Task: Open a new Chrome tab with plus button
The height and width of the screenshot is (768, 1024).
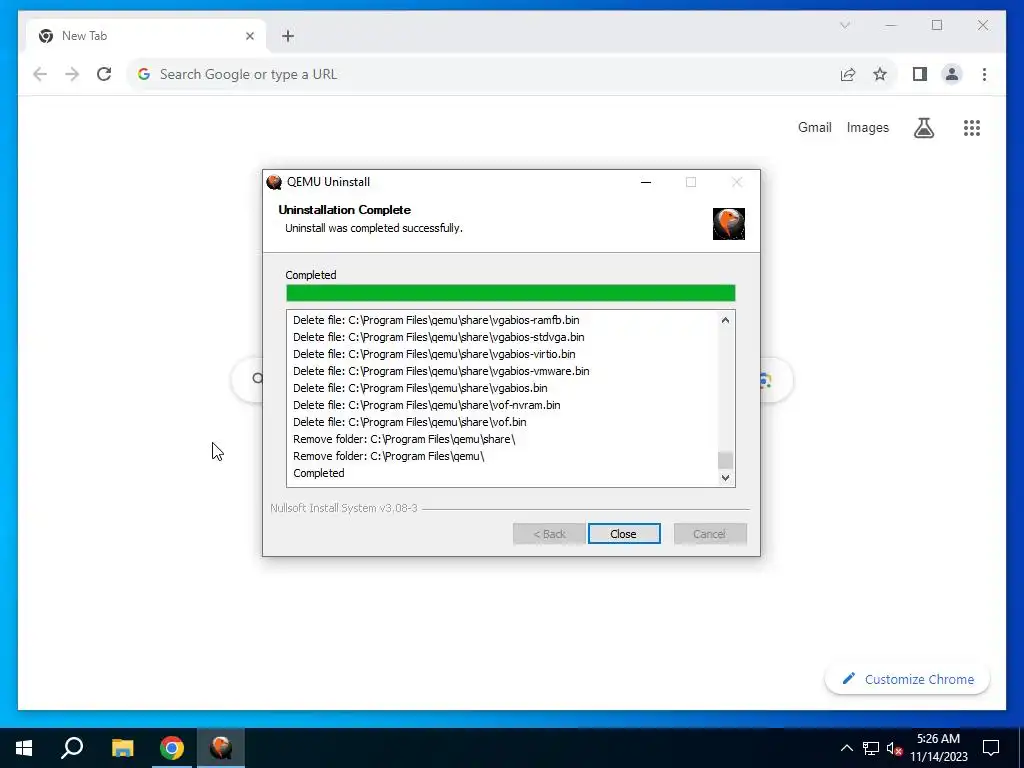Action: click(x=288, y=36)
